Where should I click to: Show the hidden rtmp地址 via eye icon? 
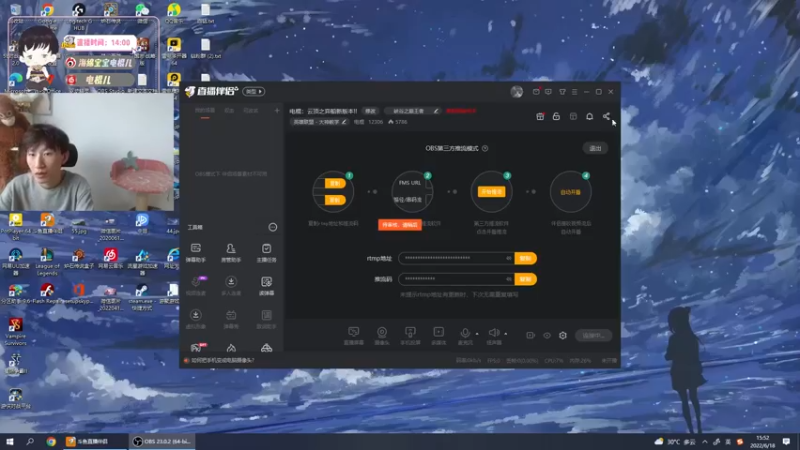(x=509, y=258)
